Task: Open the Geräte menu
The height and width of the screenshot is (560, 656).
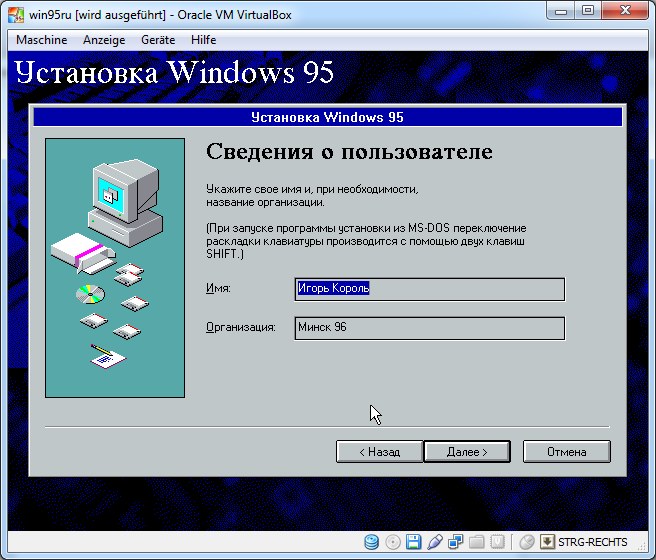Action: coord(157,40)
